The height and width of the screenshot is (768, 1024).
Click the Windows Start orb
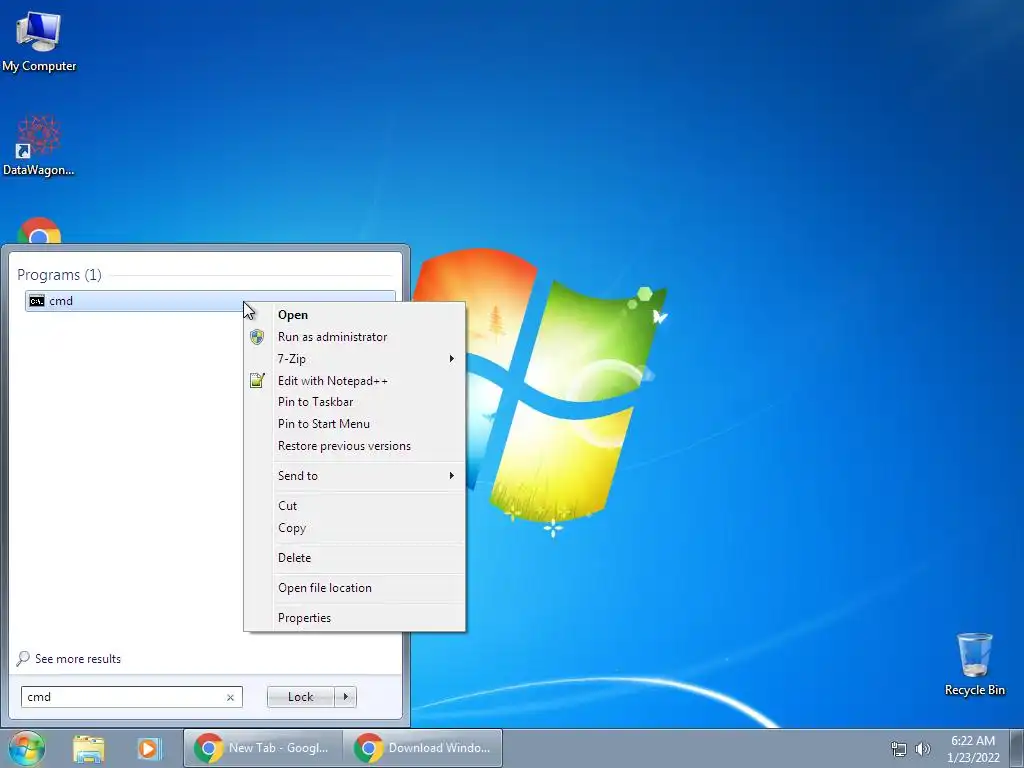(x=27, y=748)
